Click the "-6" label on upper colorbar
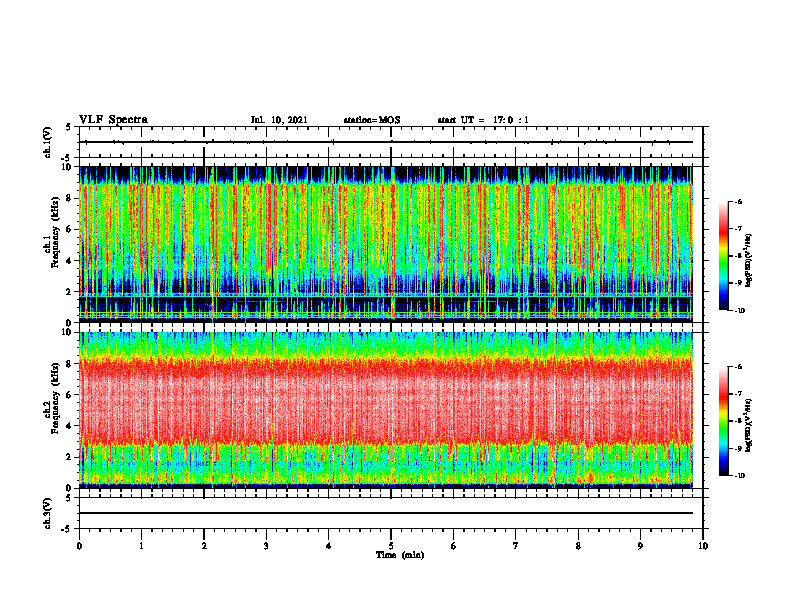Screen dimensions: 792x612 [738, 202]
